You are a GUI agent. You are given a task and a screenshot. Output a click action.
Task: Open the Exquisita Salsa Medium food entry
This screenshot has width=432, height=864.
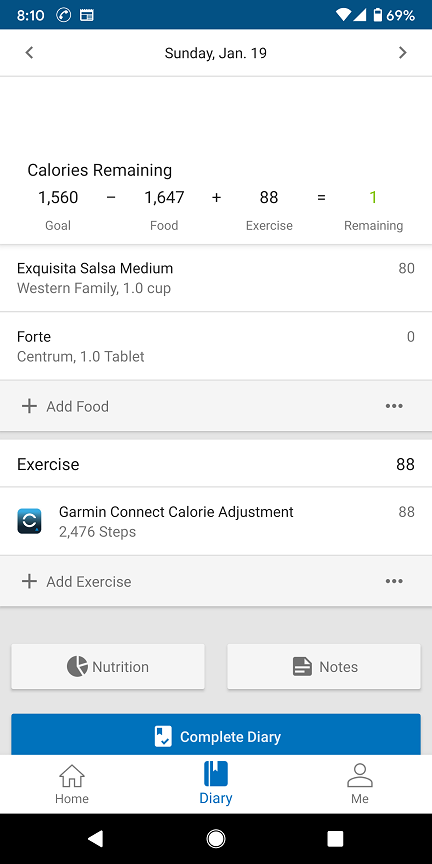pyautogui.click(x=216, y=278)
